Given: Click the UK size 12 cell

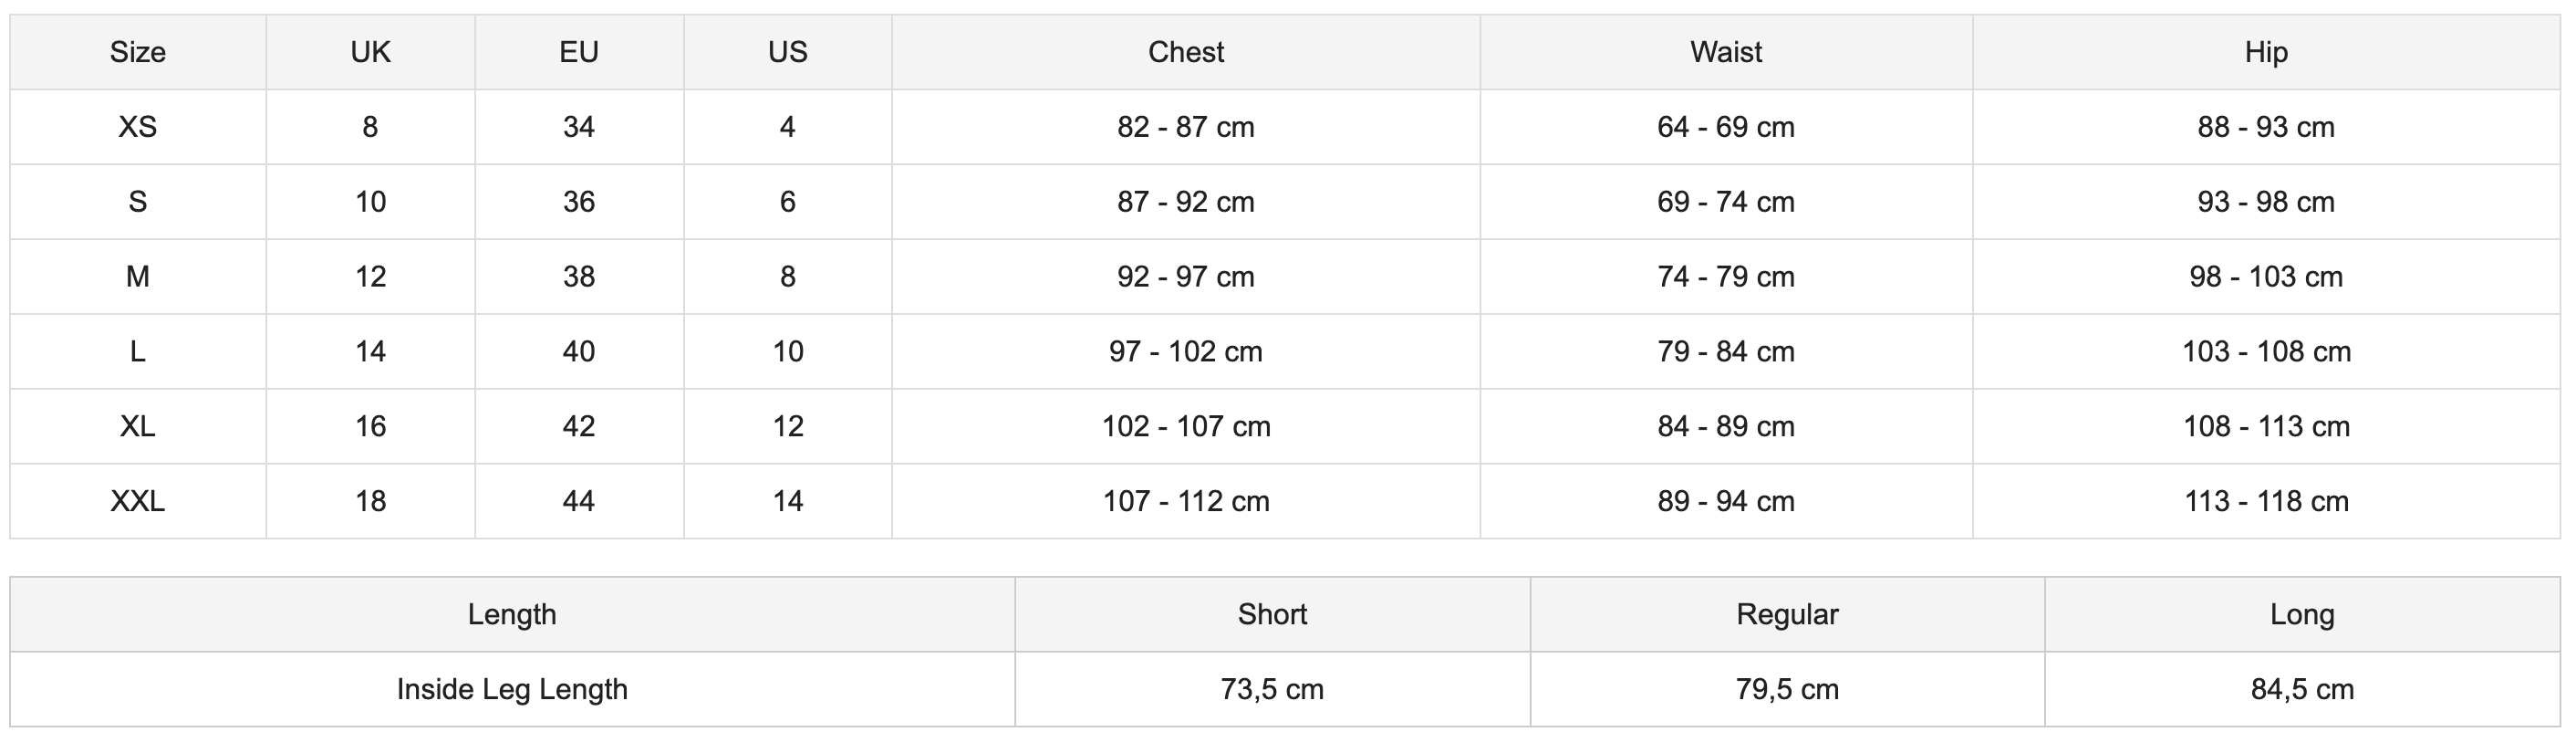Looking at the screenshot, I should (370, 277).
